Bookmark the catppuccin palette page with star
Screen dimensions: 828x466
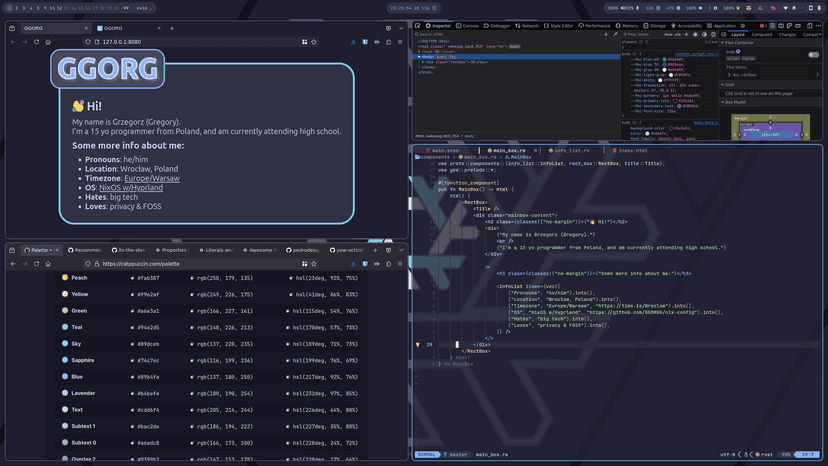pos(314,264)
